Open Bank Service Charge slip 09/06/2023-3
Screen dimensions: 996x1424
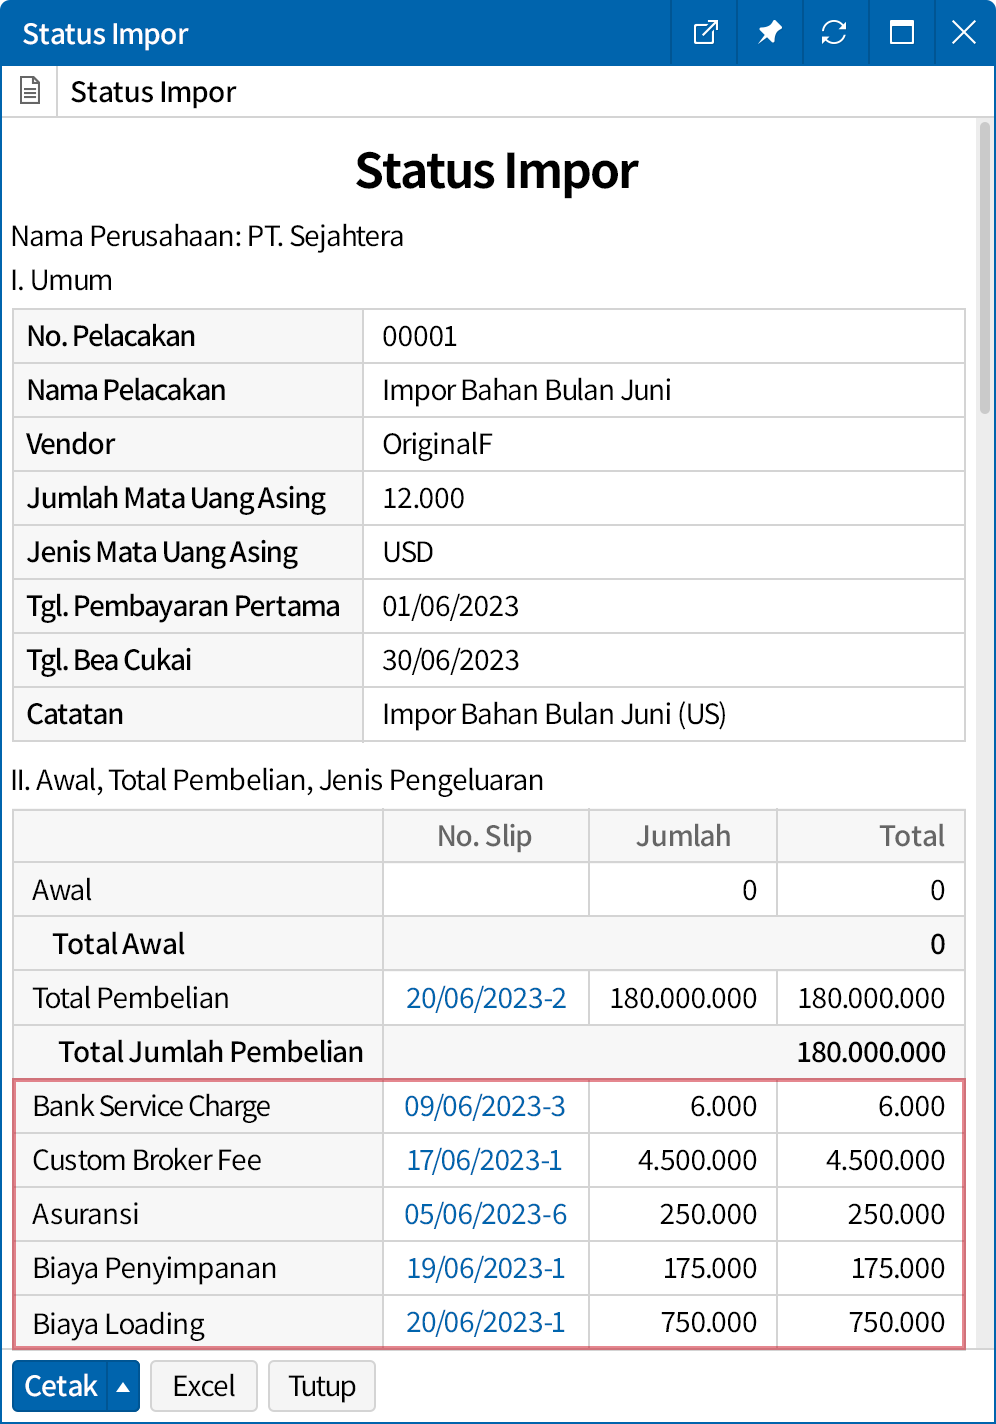[485, 1106]
